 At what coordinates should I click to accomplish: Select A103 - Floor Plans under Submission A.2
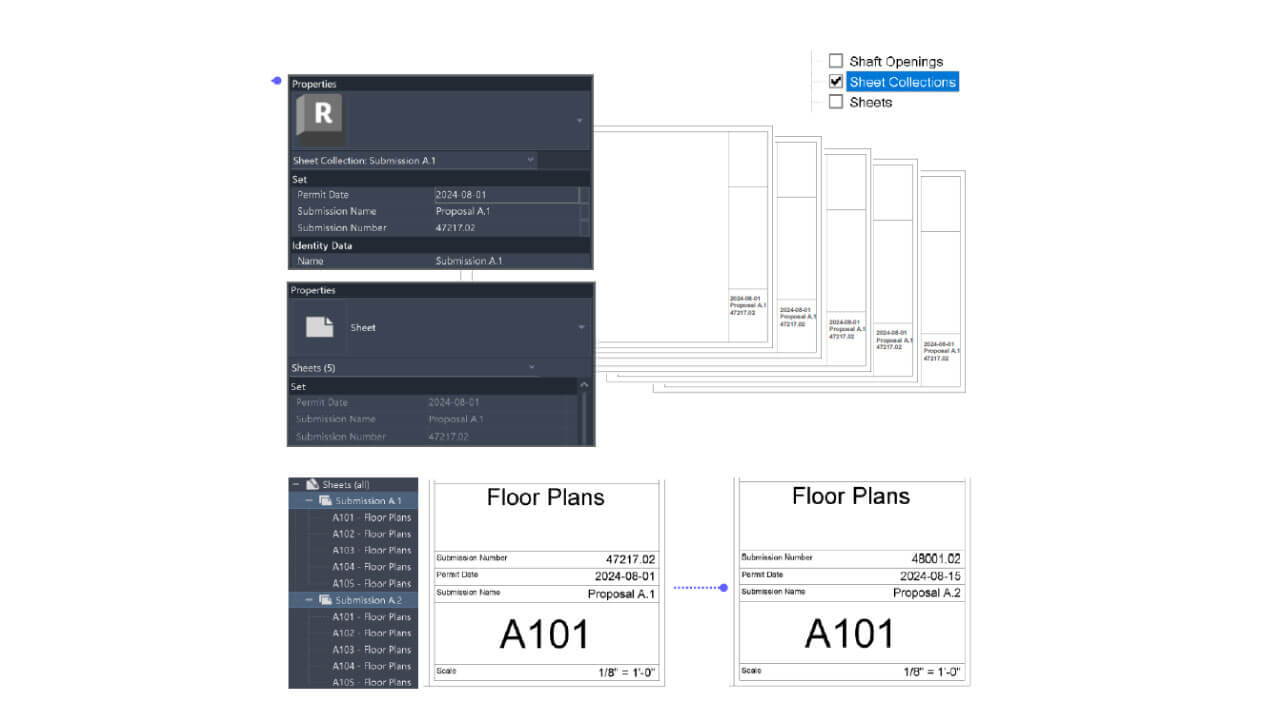click(372, 649)
